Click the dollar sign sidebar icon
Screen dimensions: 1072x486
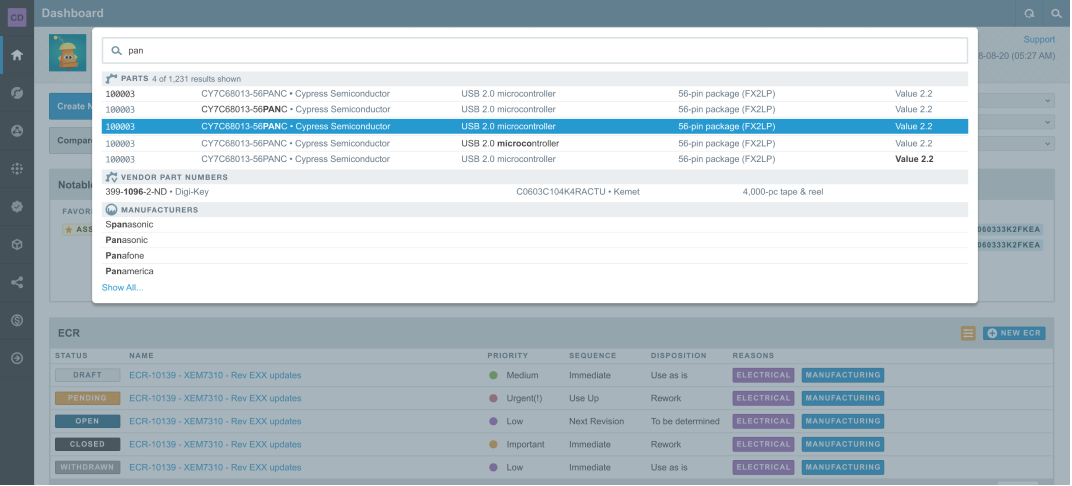click(17, 320)
